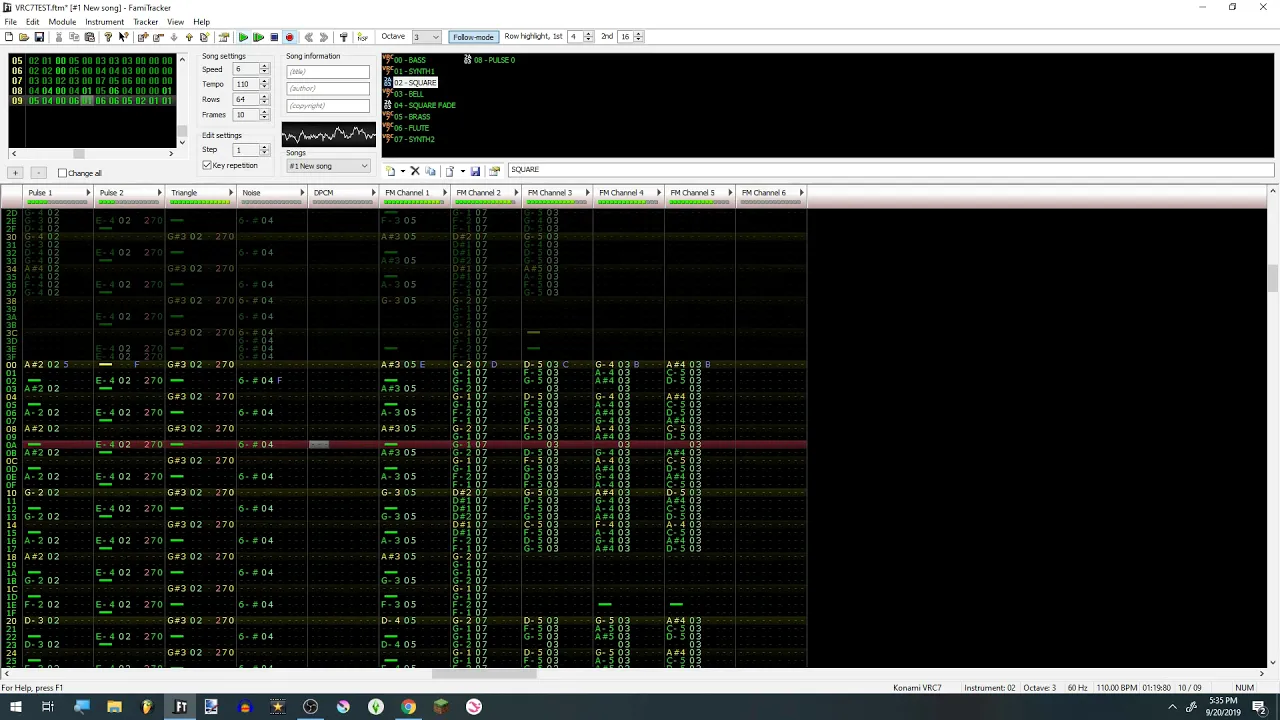This screenshot has height=720, width=1280.
Task: Move the frame down
Action: [x=174, y=37]
